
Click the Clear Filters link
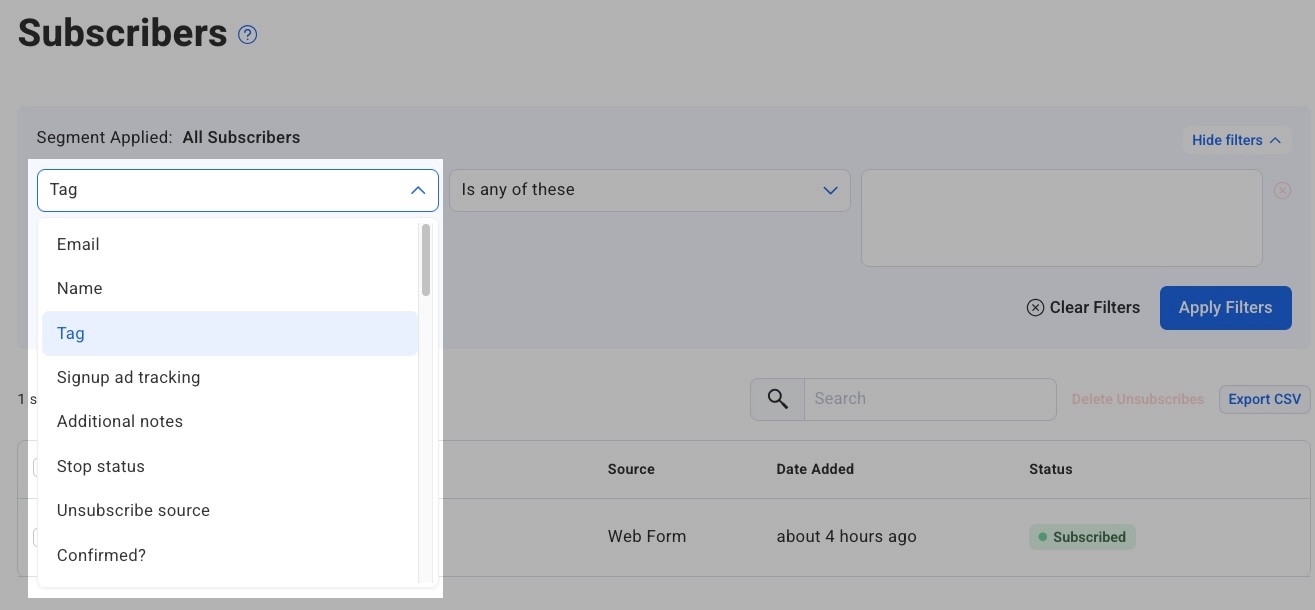click(1094, 307)
